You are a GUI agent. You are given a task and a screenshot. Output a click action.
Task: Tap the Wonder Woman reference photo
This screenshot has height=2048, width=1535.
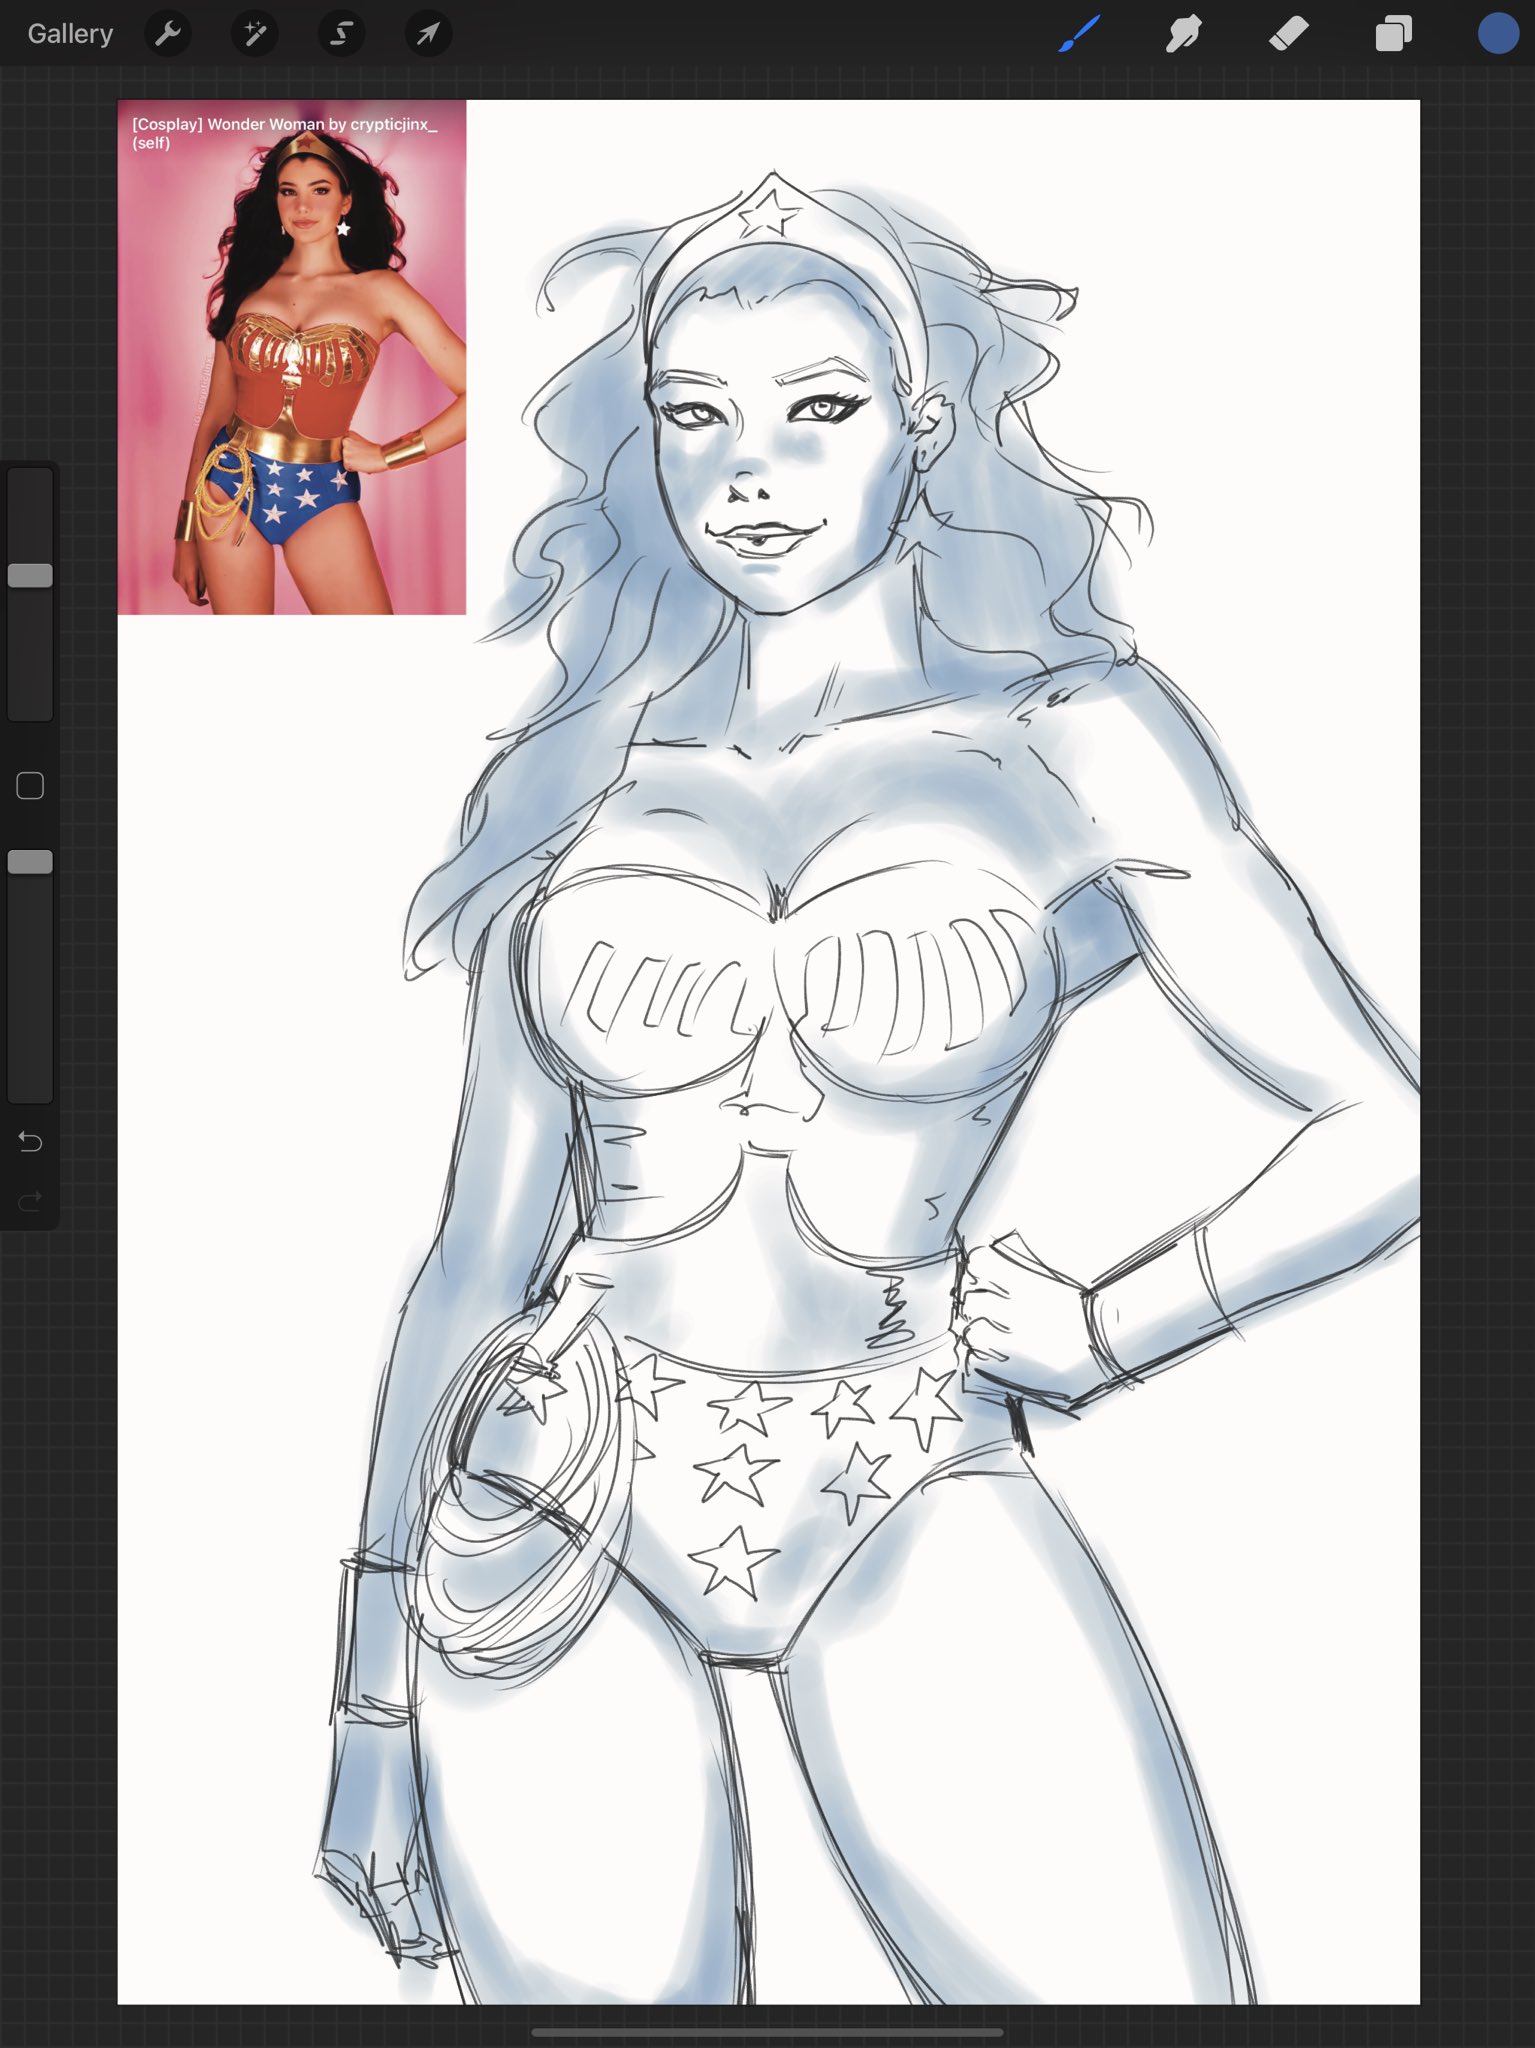[x=292, y=357]
